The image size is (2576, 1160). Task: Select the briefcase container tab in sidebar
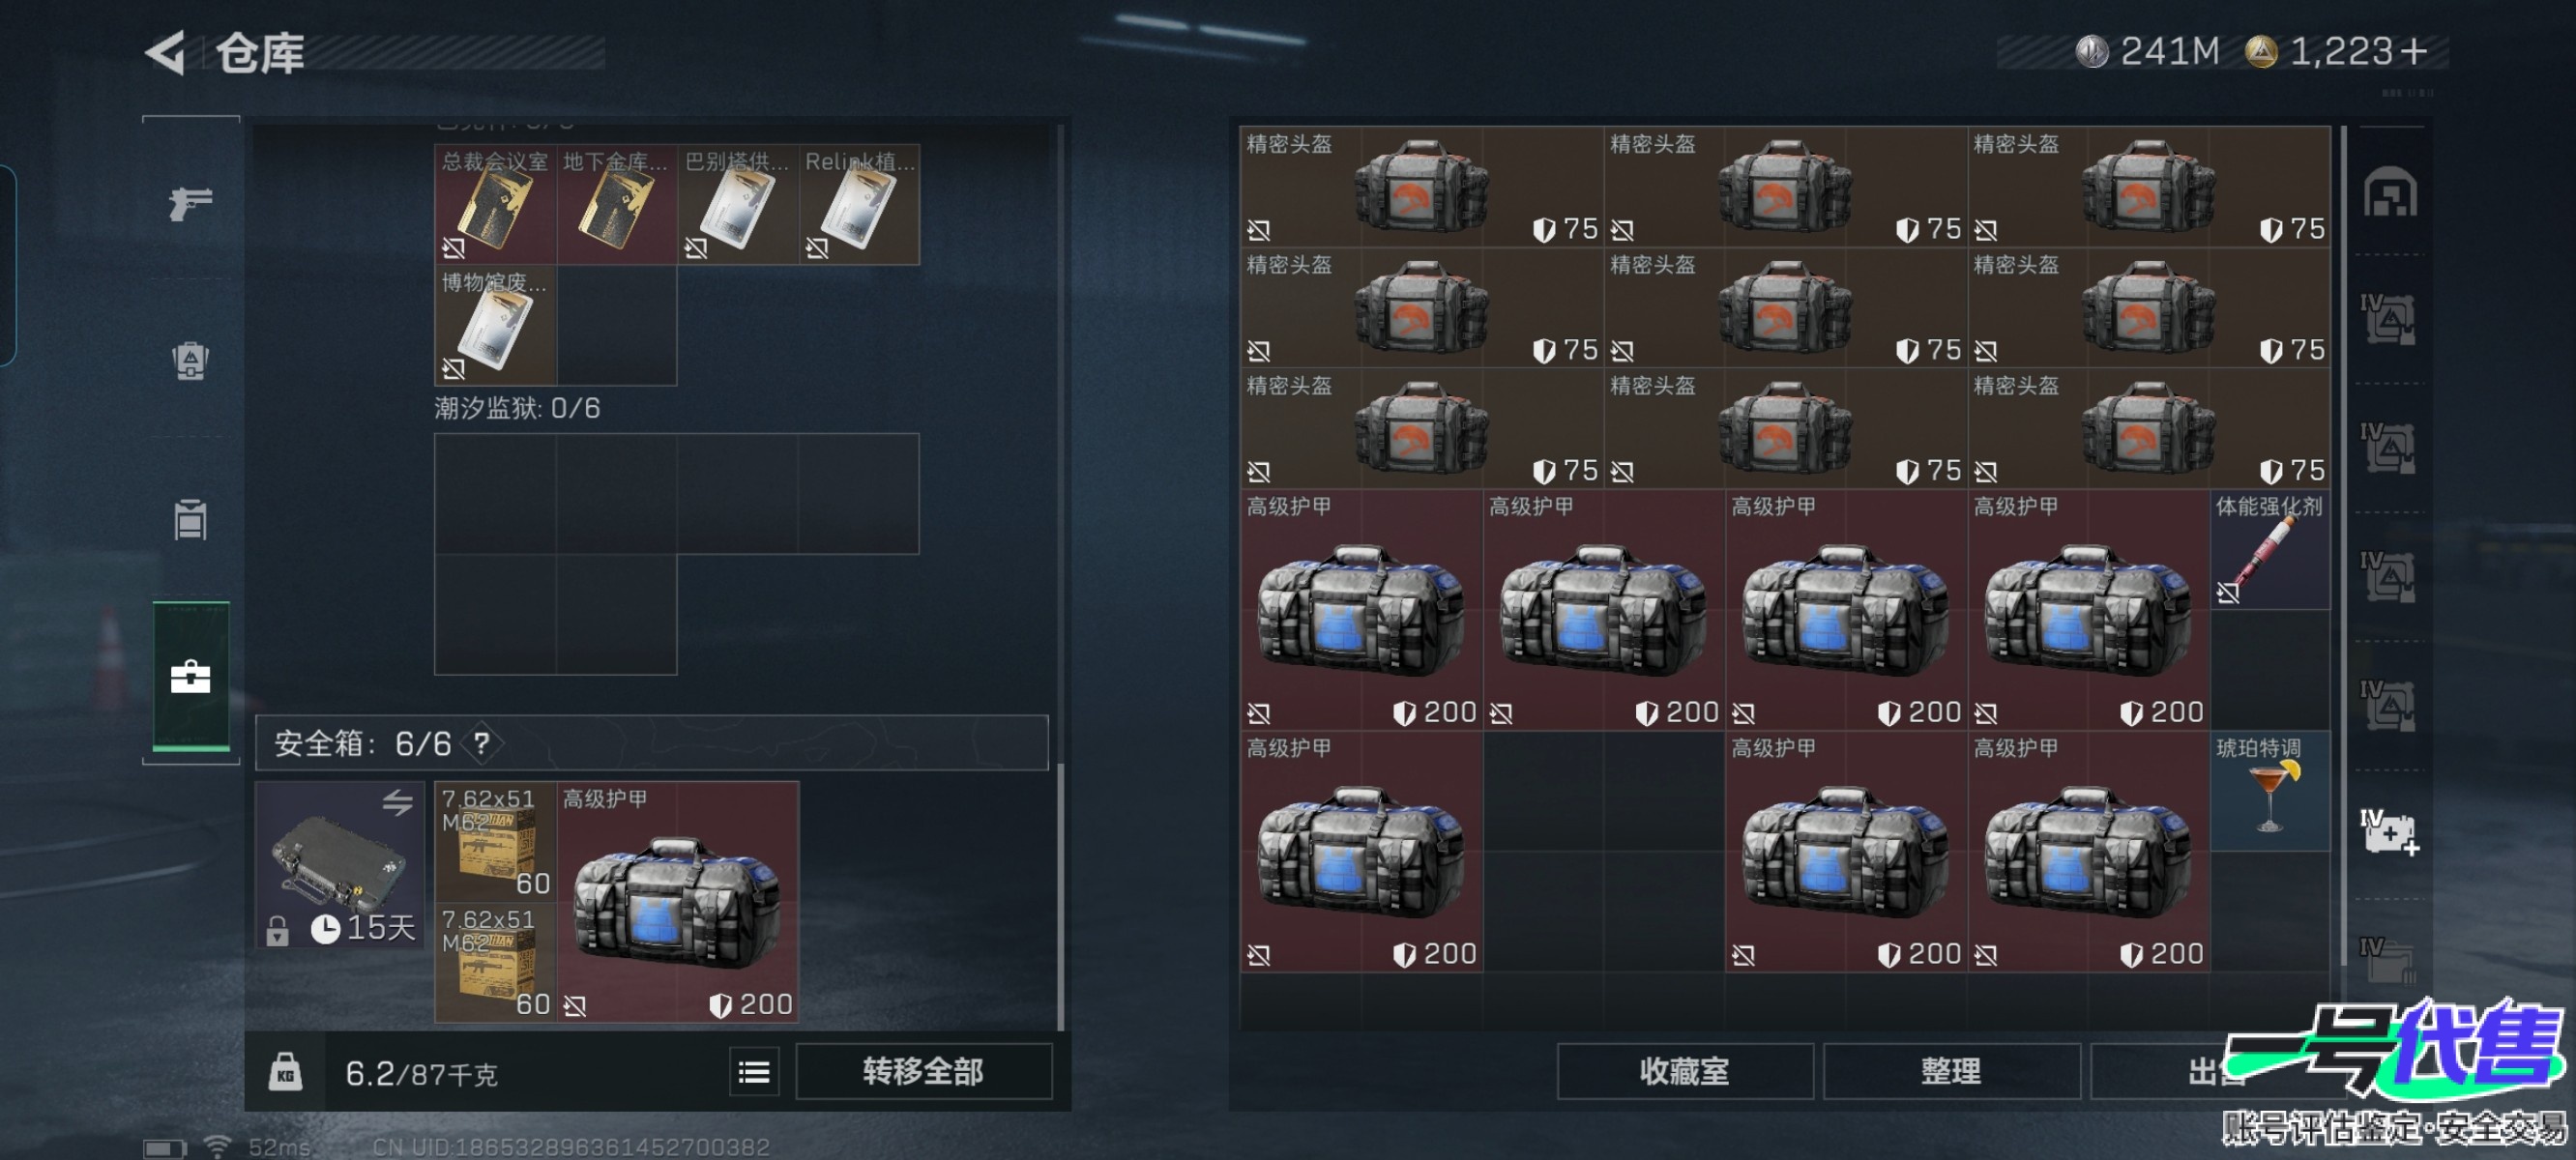[x=190, y=677]
